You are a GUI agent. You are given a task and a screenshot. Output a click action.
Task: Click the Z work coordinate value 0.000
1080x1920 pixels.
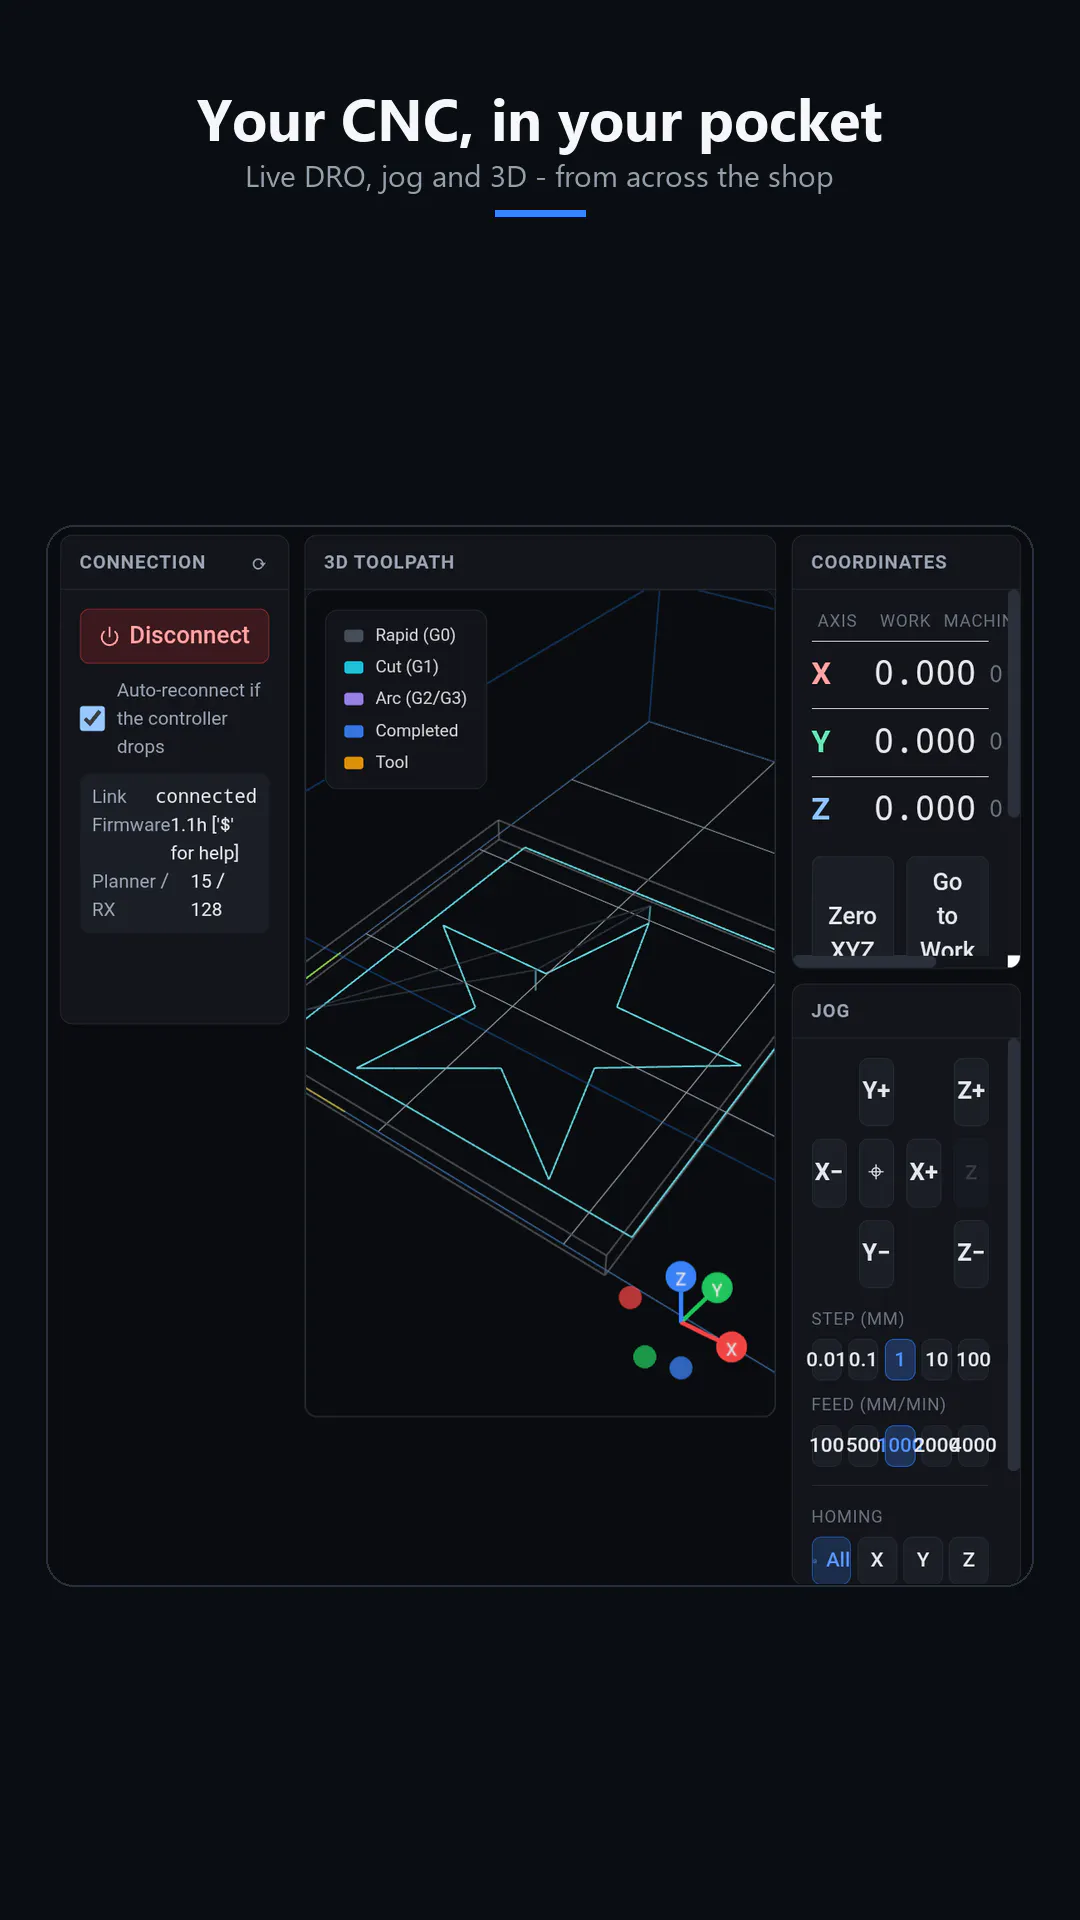925,809
